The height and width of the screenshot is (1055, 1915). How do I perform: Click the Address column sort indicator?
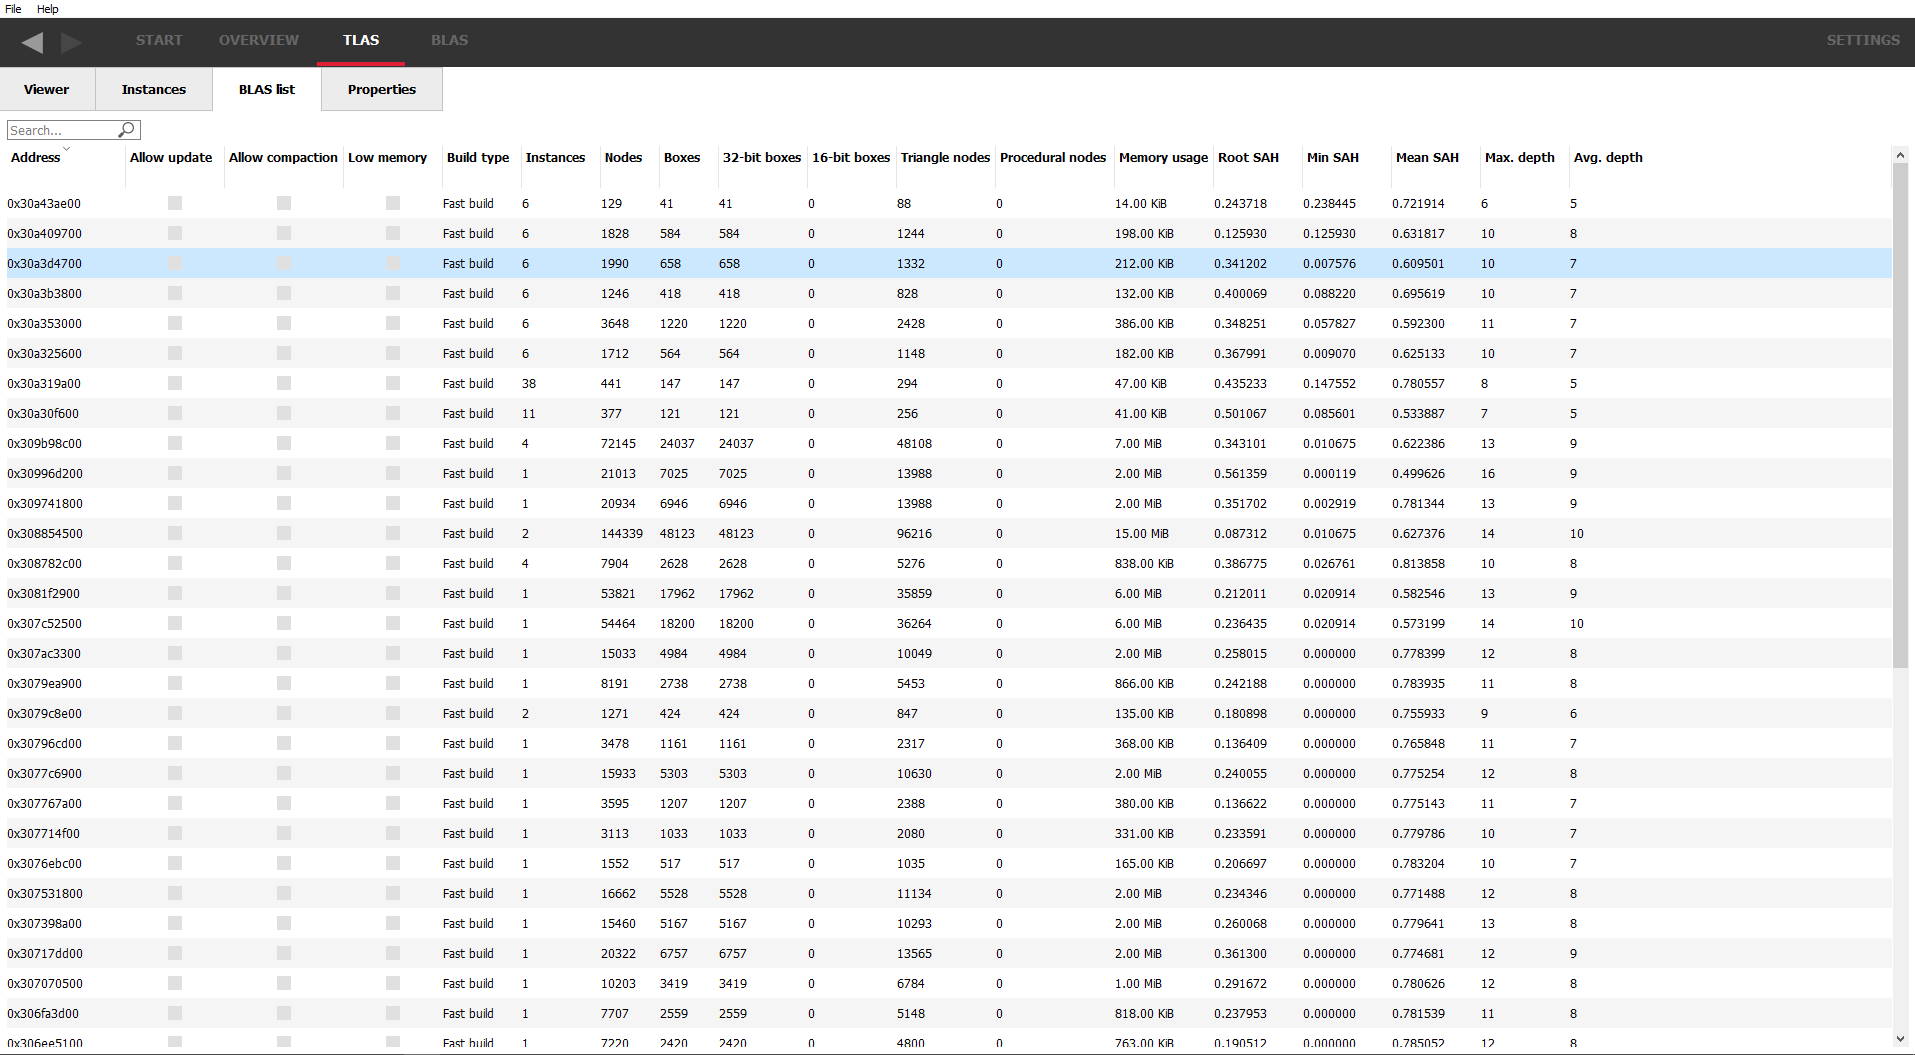click(x=66, y=148)
